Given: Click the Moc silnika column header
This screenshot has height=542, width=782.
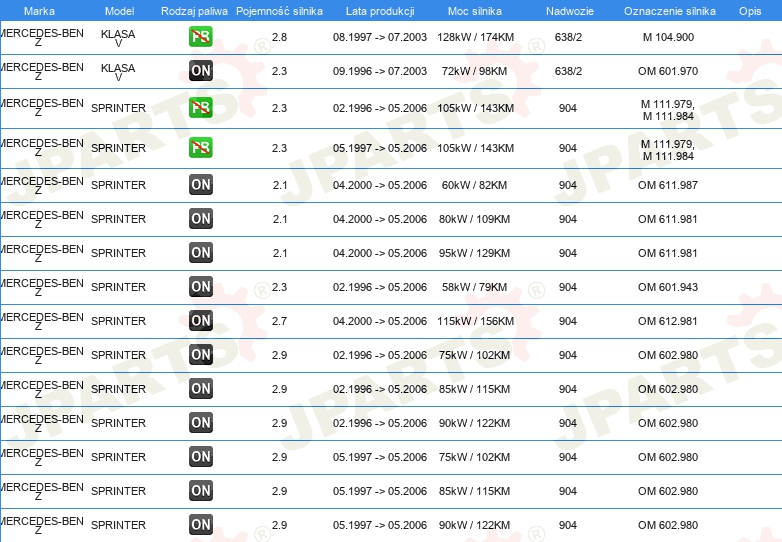Looking at the screenshot, I should coord(475,11).
